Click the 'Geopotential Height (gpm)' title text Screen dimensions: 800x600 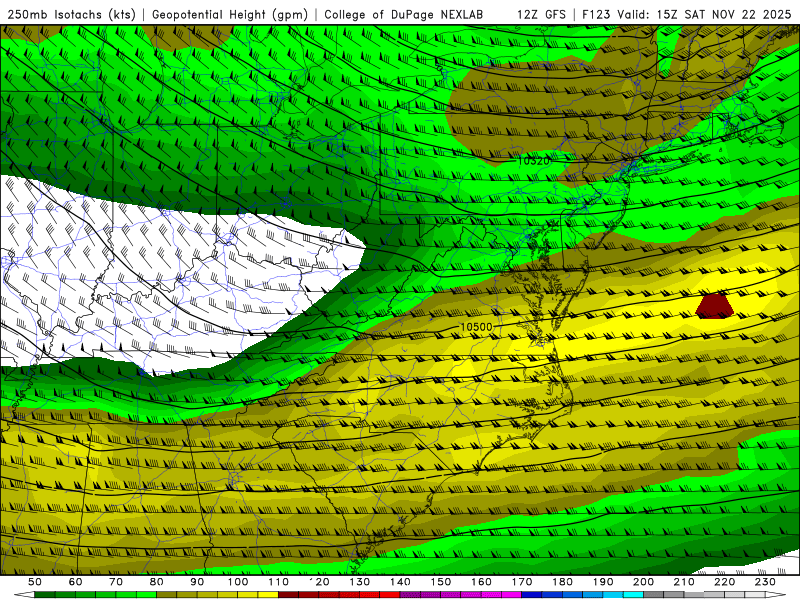[x=230, y=15]
